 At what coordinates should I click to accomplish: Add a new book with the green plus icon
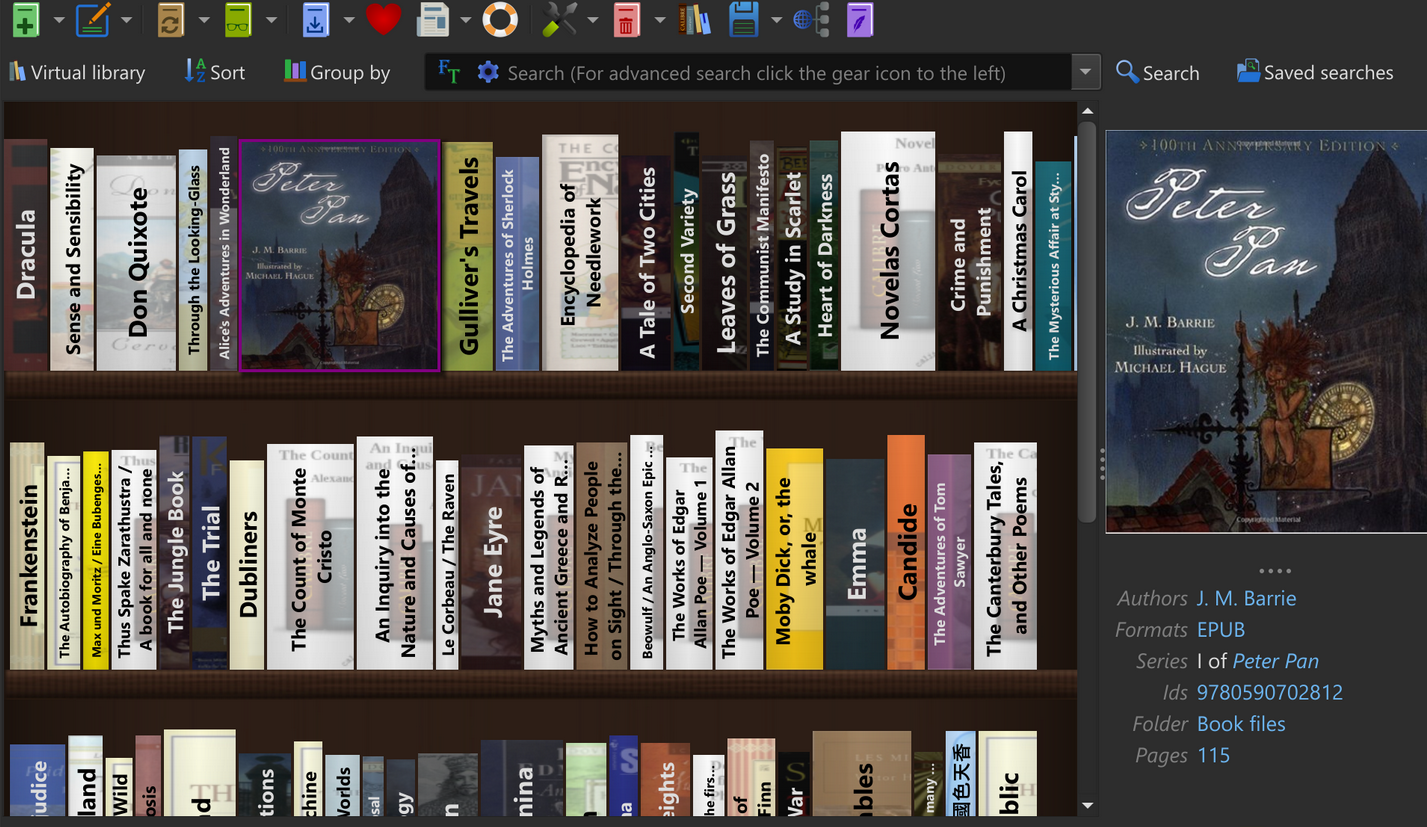coord(25,20)
